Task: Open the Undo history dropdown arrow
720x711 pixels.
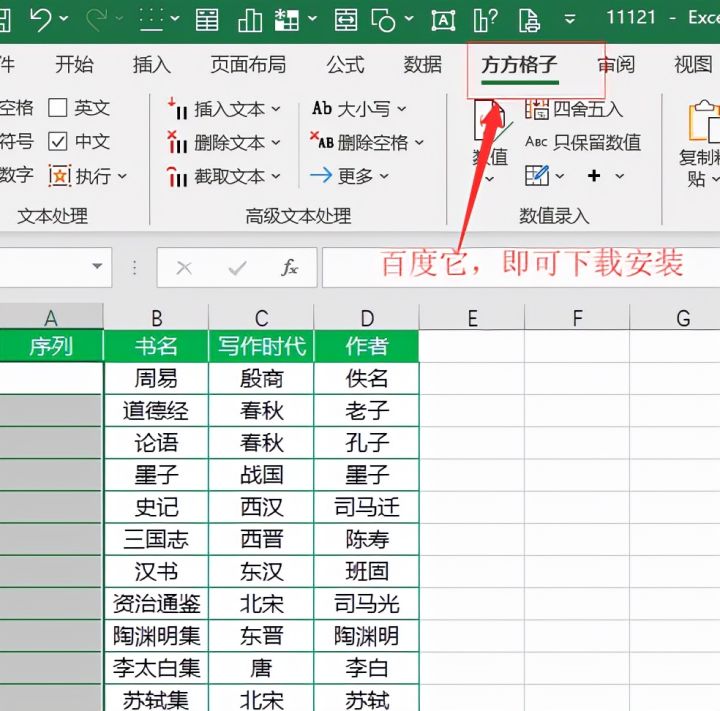Action: pos(64,19)
